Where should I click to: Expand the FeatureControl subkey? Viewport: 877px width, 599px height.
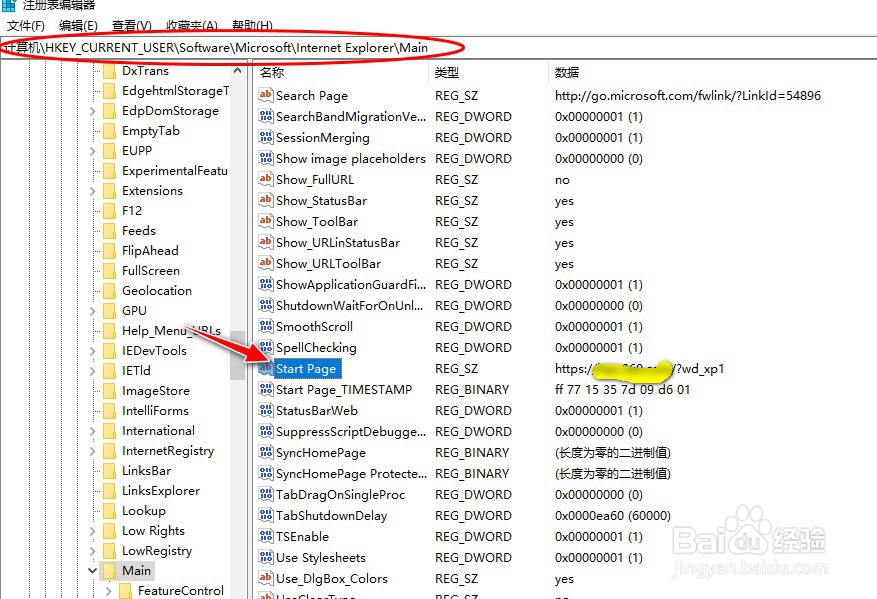pos(109,591)
